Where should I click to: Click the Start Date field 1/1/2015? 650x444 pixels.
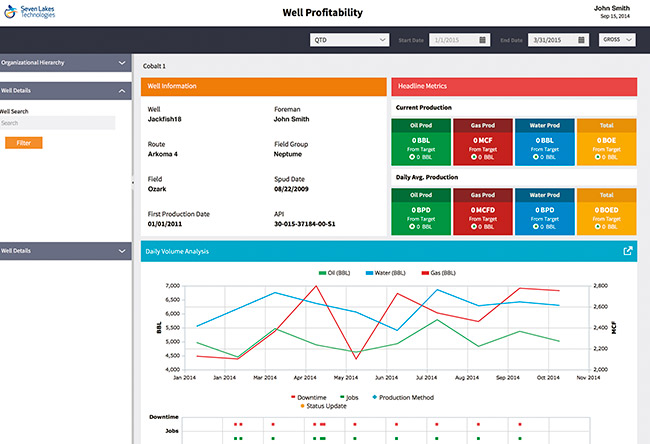(x=459, y=40)
